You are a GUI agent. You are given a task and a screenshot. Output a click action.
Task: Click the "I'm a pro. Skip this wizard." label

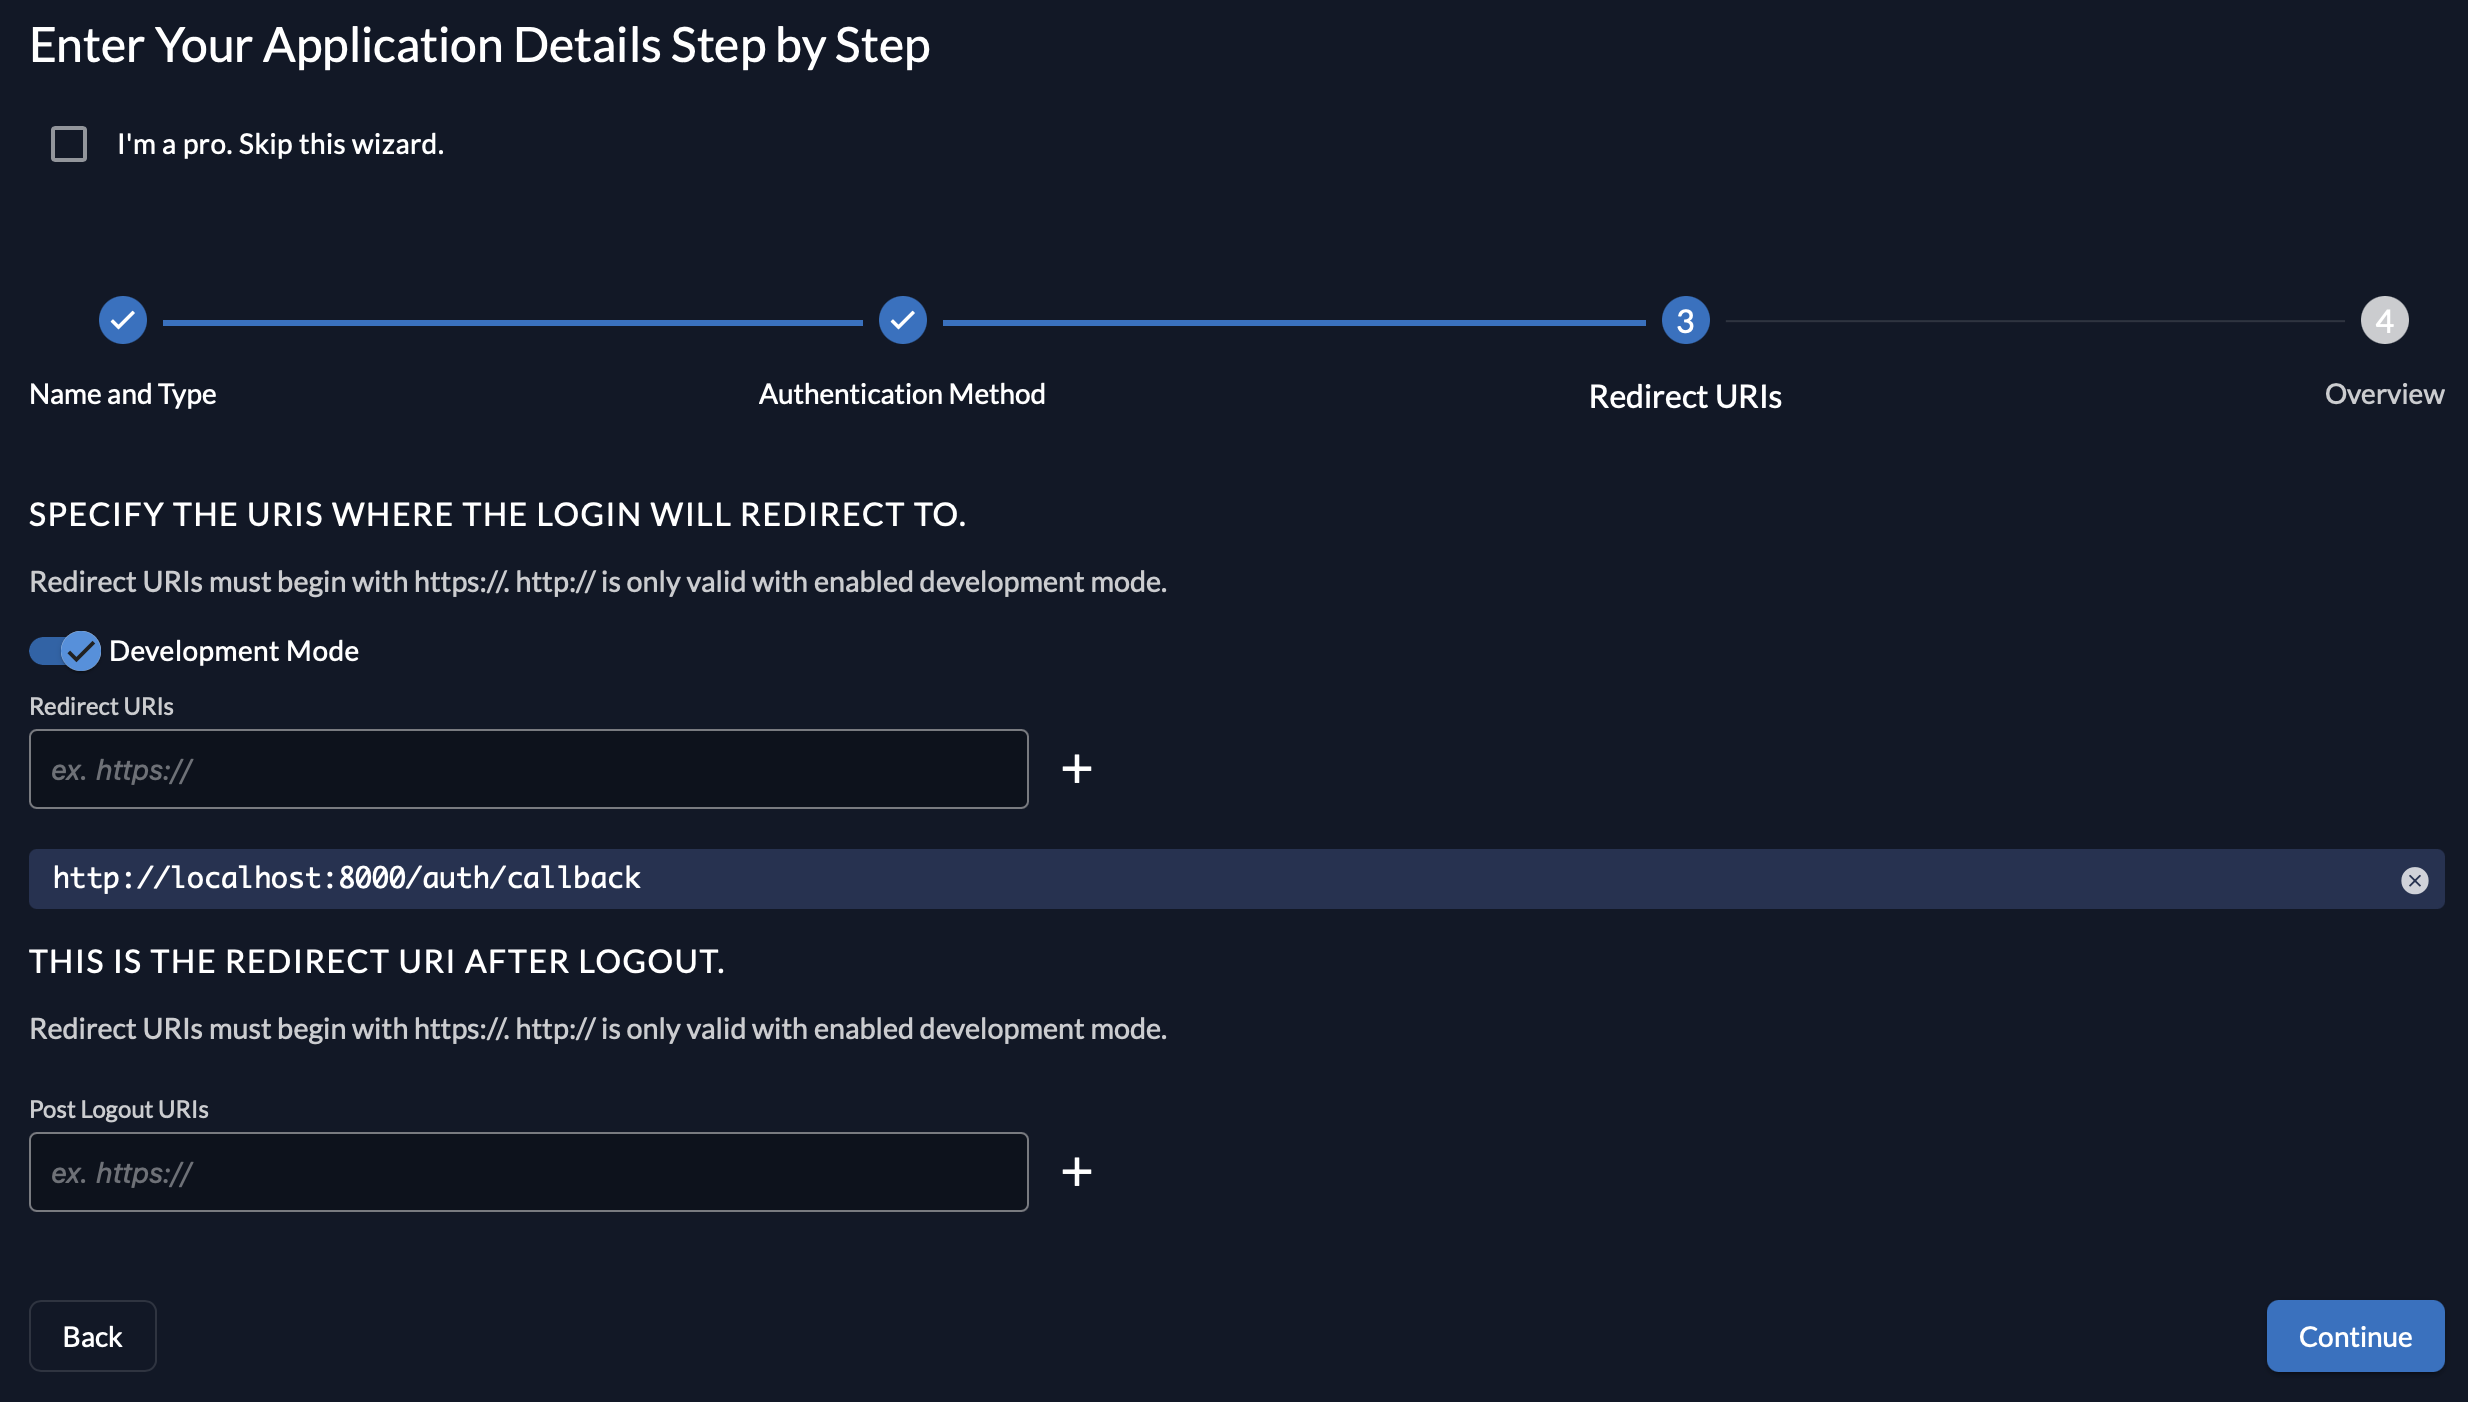click(280, 144)
